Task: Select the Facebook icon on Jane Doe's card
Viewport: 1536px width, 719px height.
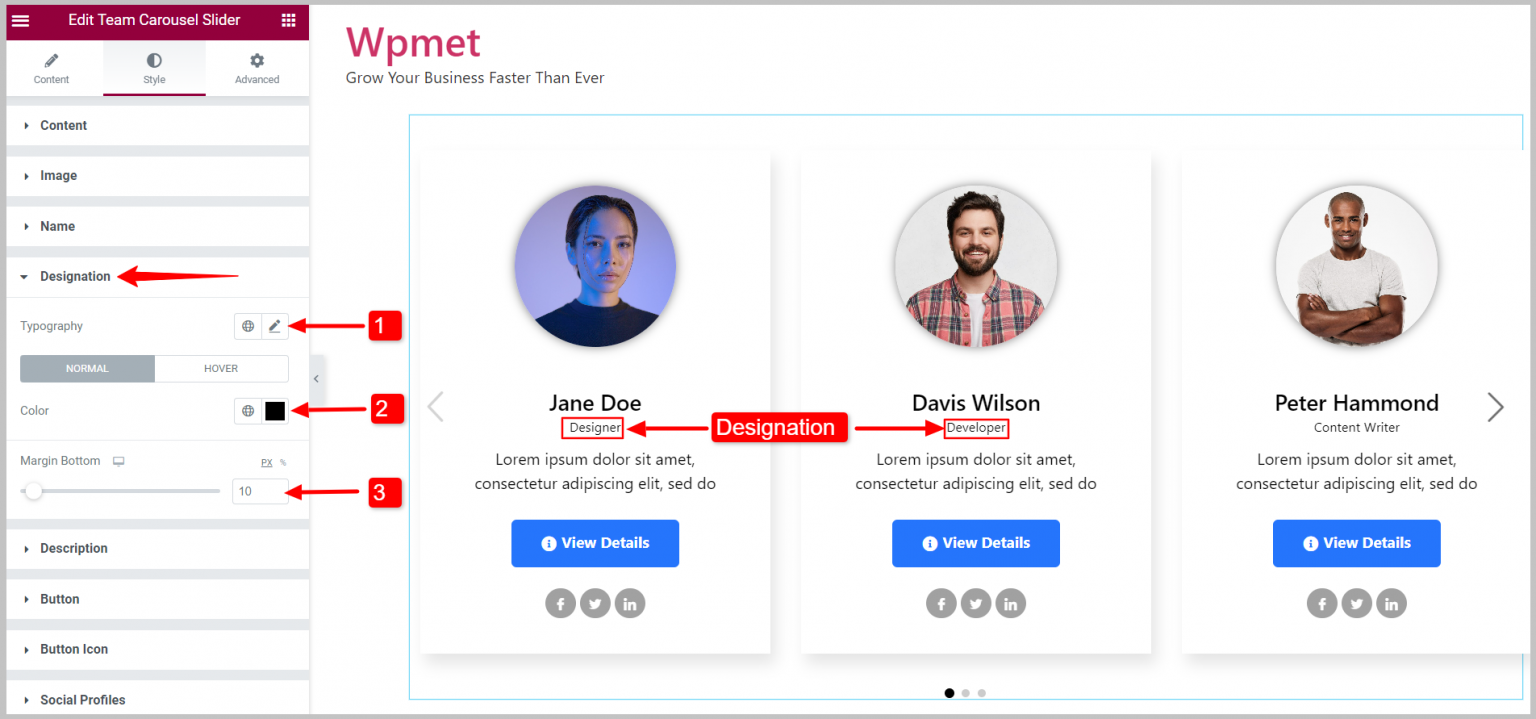Action: coord(560,603)
